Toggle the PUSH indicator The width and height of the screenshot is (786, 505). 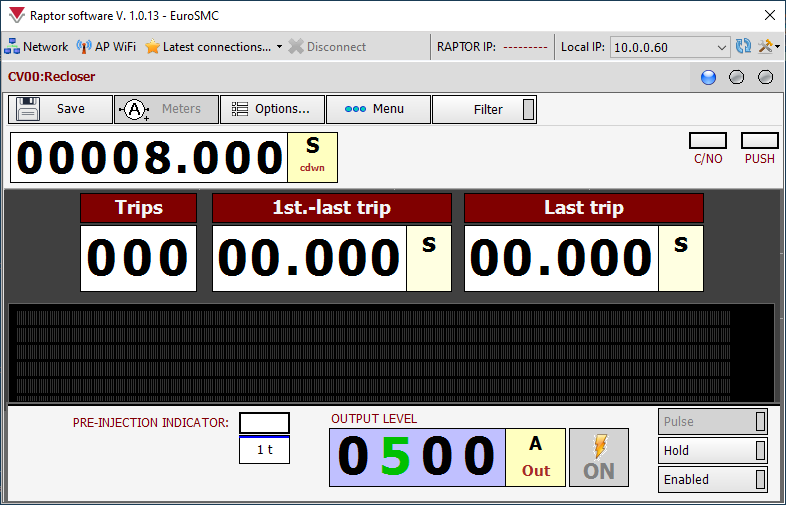point(759,140)
